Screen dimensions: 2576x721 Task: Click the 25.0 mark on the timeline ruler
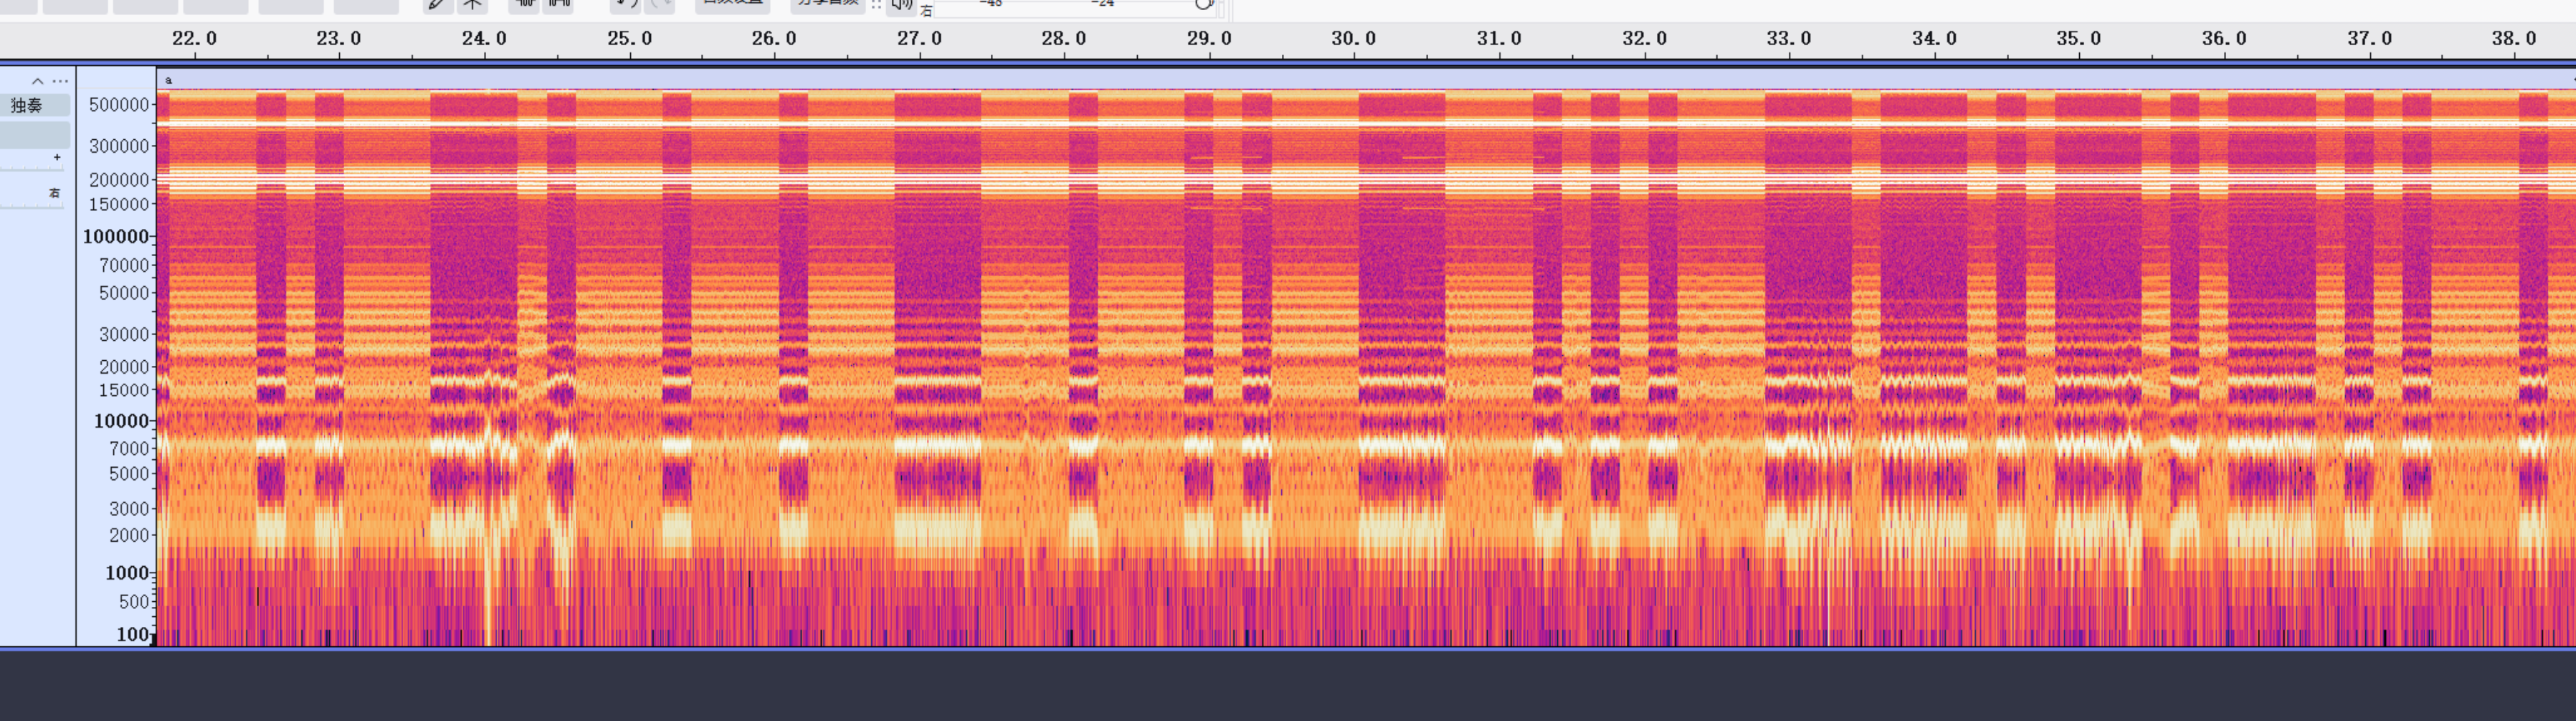[629, 39]
